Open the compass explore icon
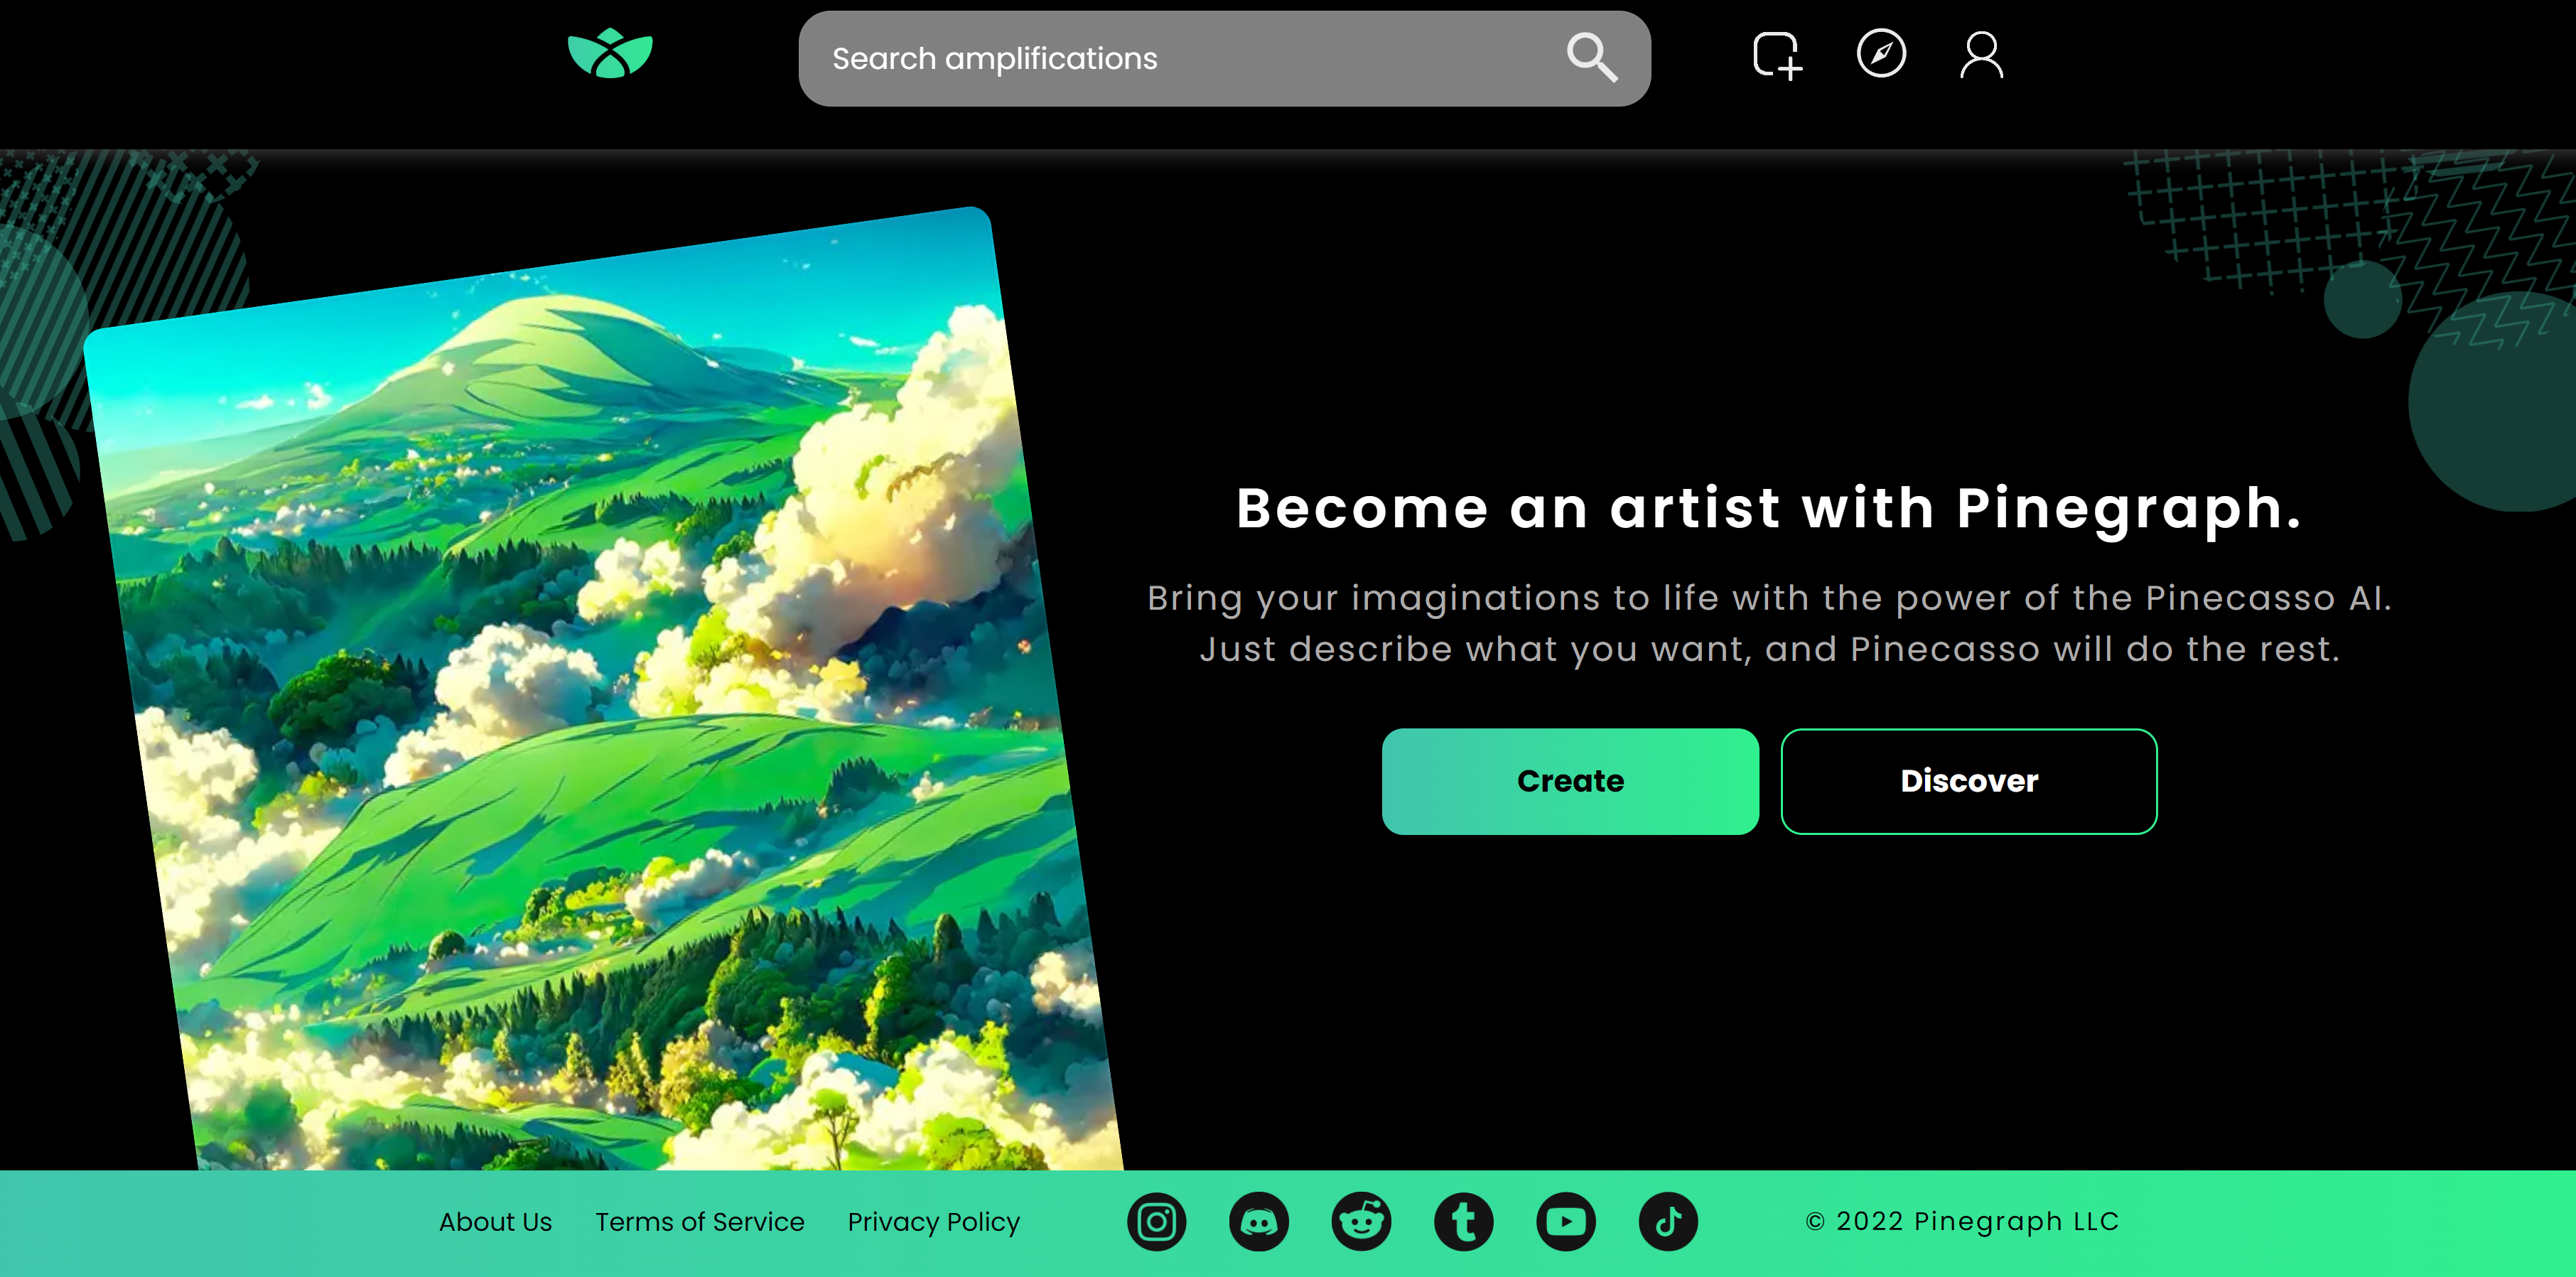2576x1277 pixels. [x=1881, y=54]
